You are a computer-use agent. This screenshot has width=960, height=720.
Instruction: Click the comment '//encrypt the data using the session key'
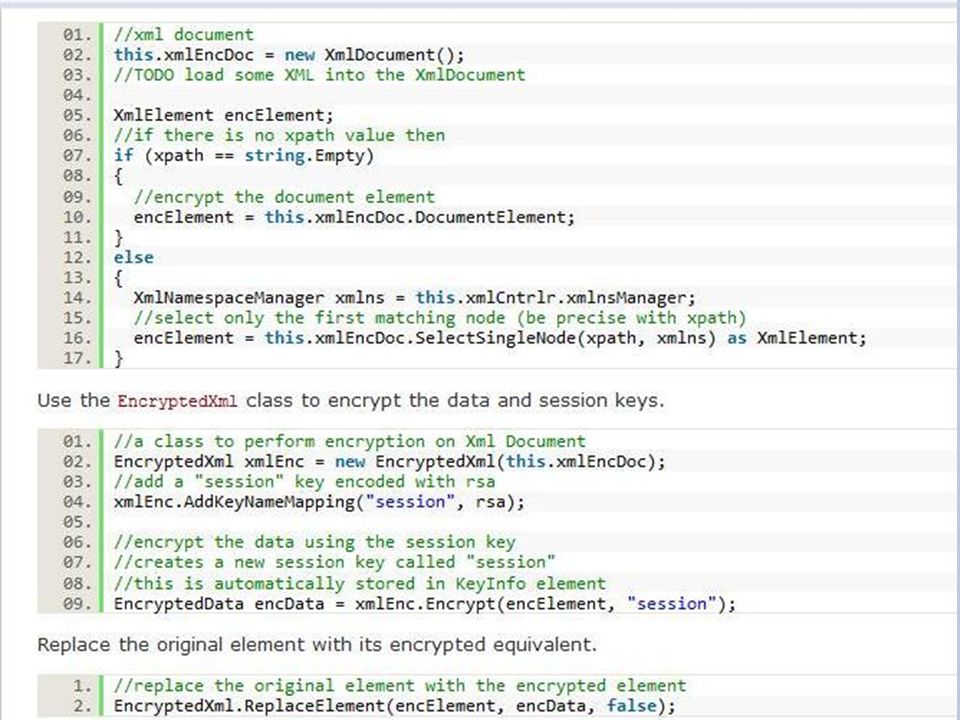pyautogui.click(x=315, y=542)
